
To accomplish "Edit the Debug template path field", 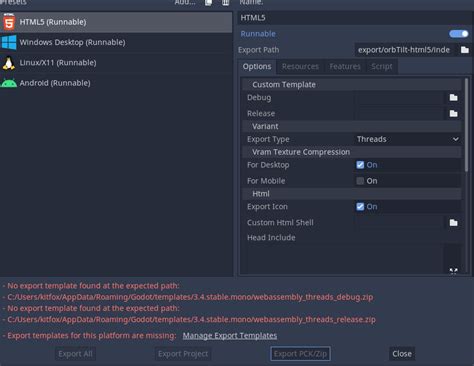I will click(400, 98).
